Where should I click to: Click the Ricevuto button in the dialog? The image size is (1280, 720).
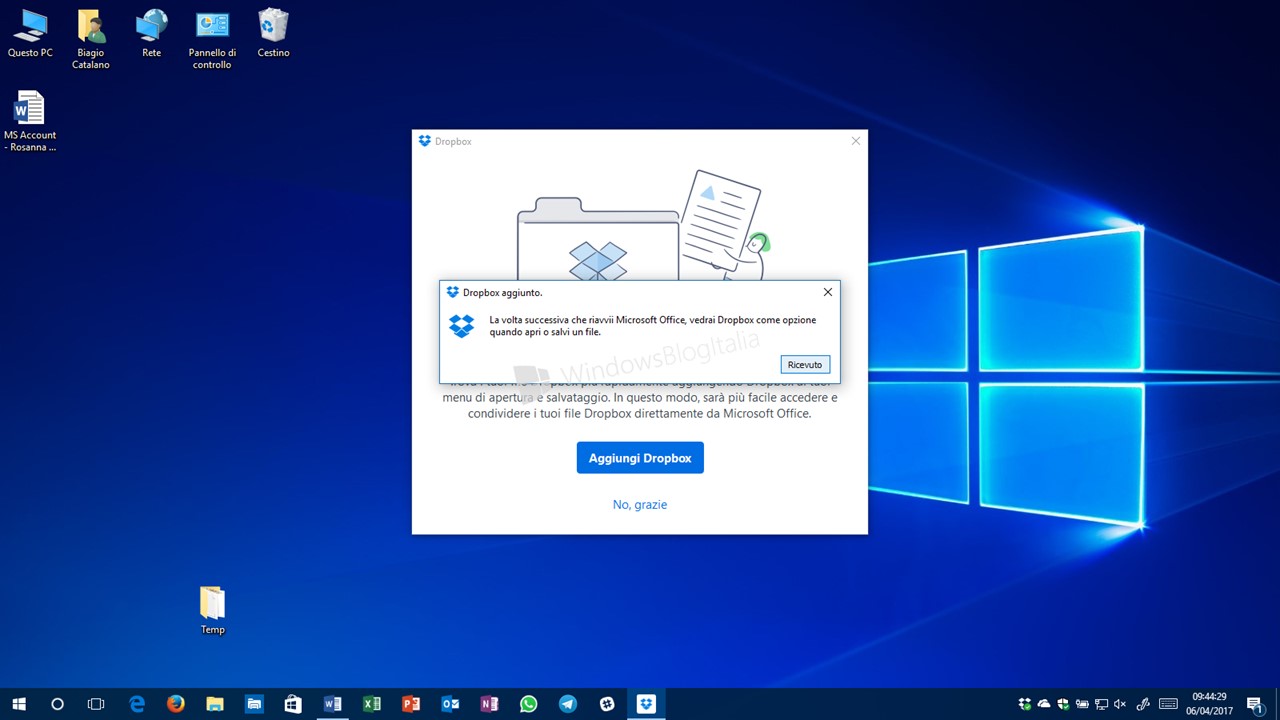(x=805, y=365)
